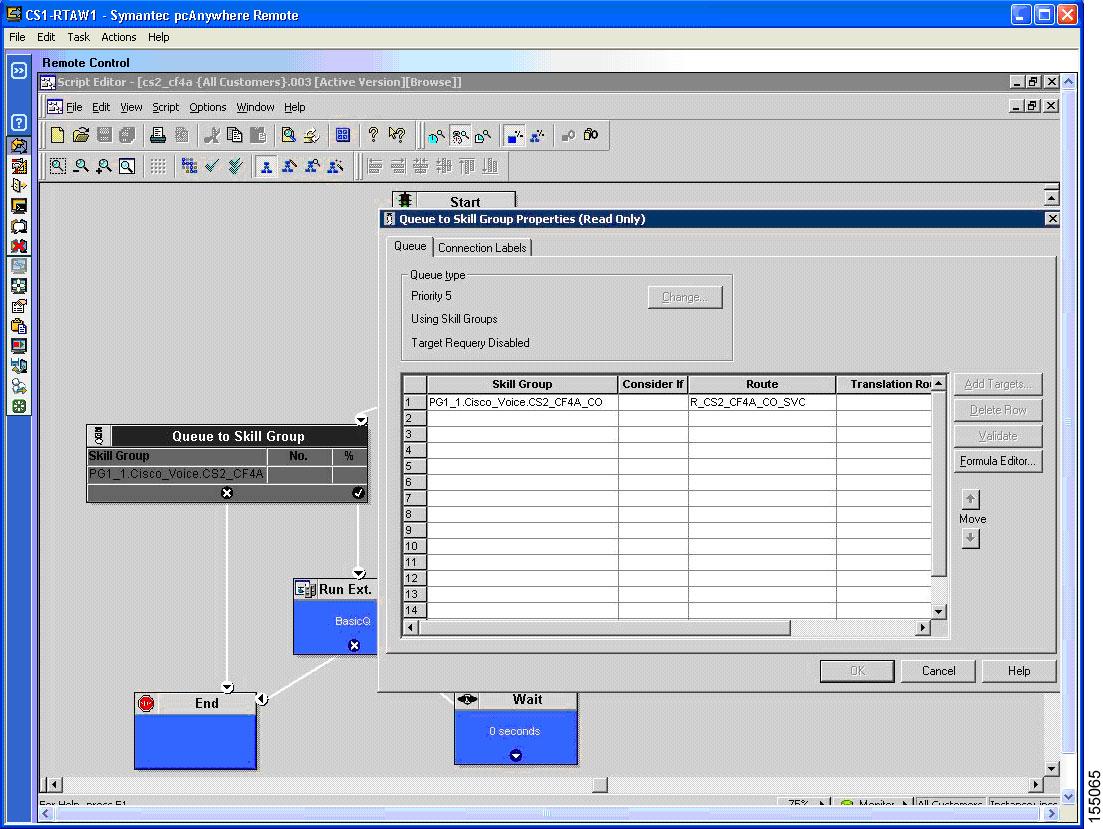Toggle Monitor mode magnifier-tree toolbar button
The width and height of the screenshot is (1103, 829).
tap(312, 166)
